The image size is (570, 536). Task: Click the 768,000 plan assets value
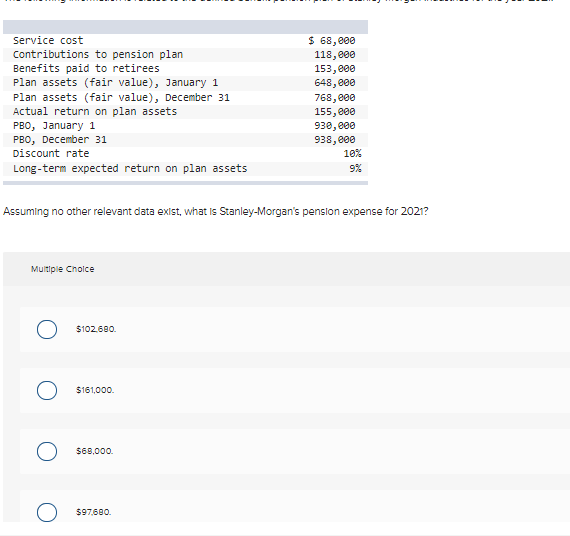pos(335,97)
